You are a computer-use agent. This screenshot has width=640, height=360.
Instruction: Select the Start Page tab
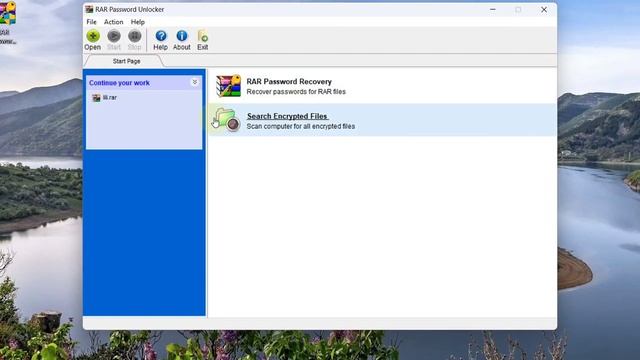click(126, 61)
